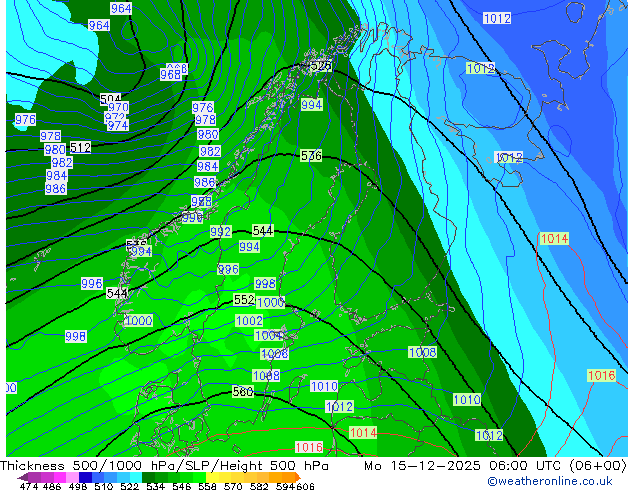This screenshot has width=634, height=490.
Task: Click the '1004' isobar label
Action: (268, 335)
